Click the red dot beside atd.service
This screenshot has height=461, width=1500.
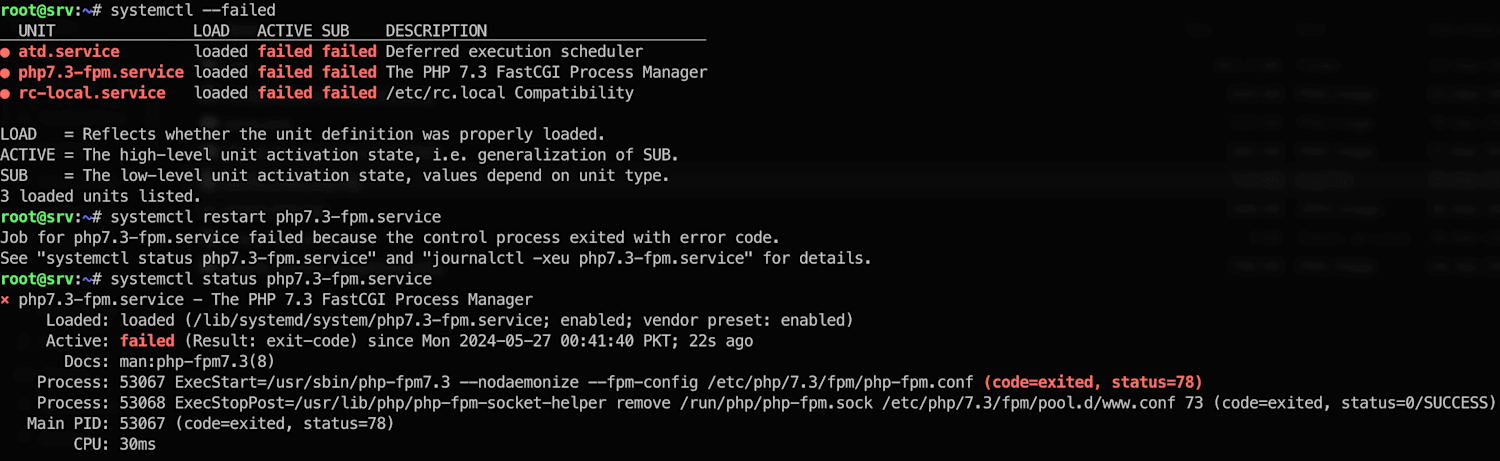click(5, 52)
